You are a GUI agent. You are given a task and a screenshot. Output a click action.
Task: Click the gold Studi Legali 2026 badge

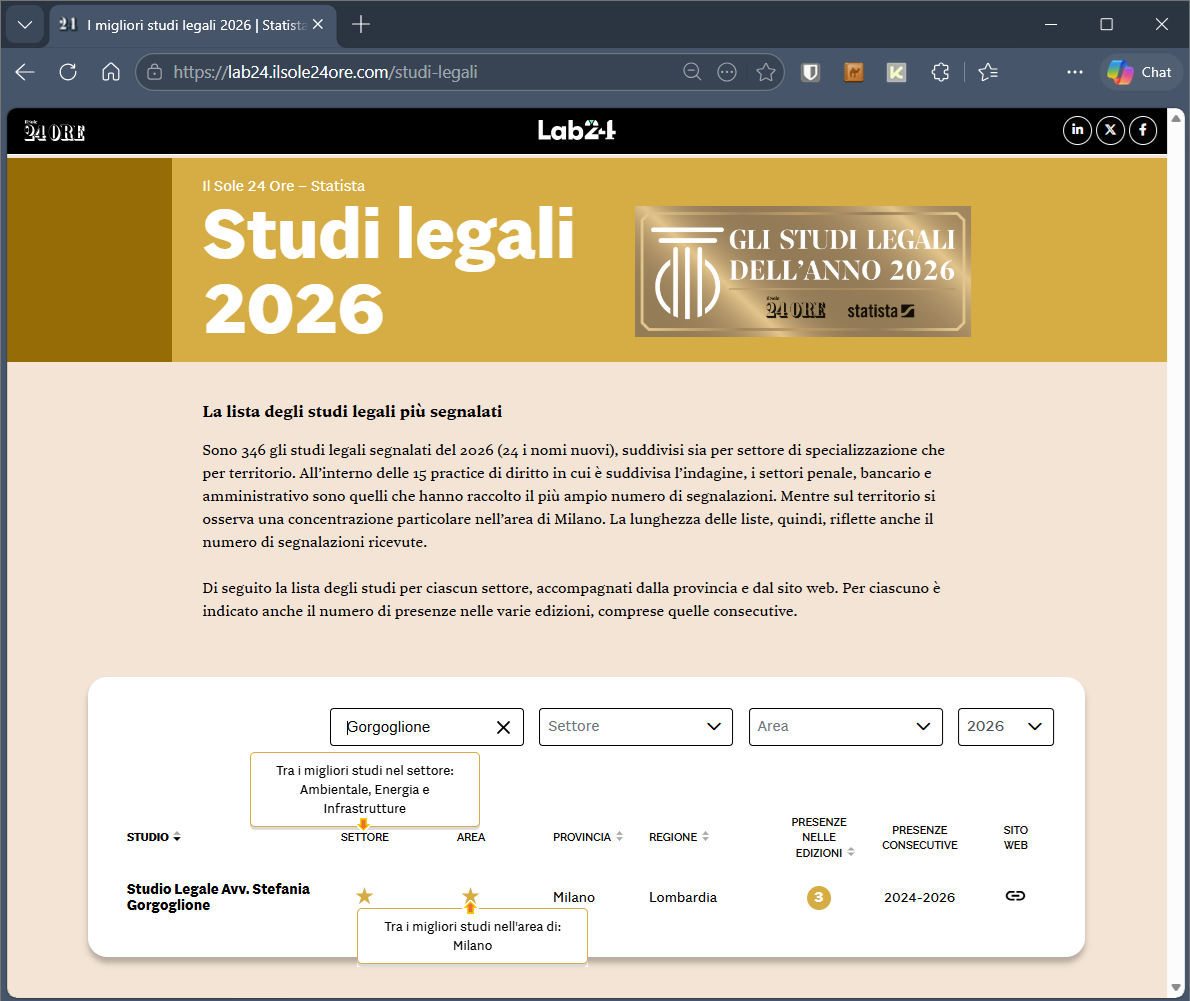point(803,271)
